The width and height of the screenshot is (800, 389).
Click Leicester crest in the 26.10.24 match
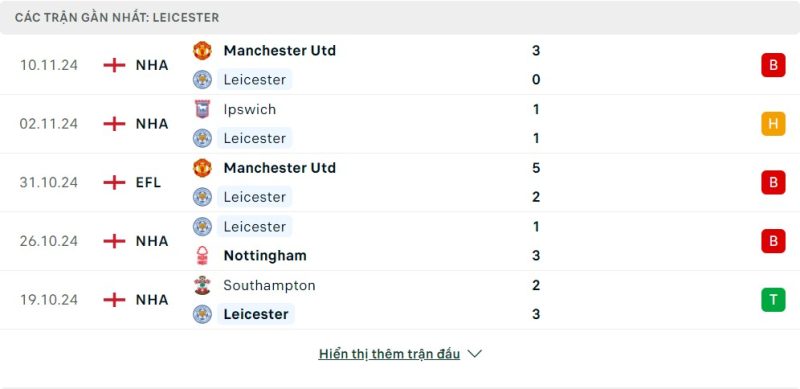tap(202, 226)
